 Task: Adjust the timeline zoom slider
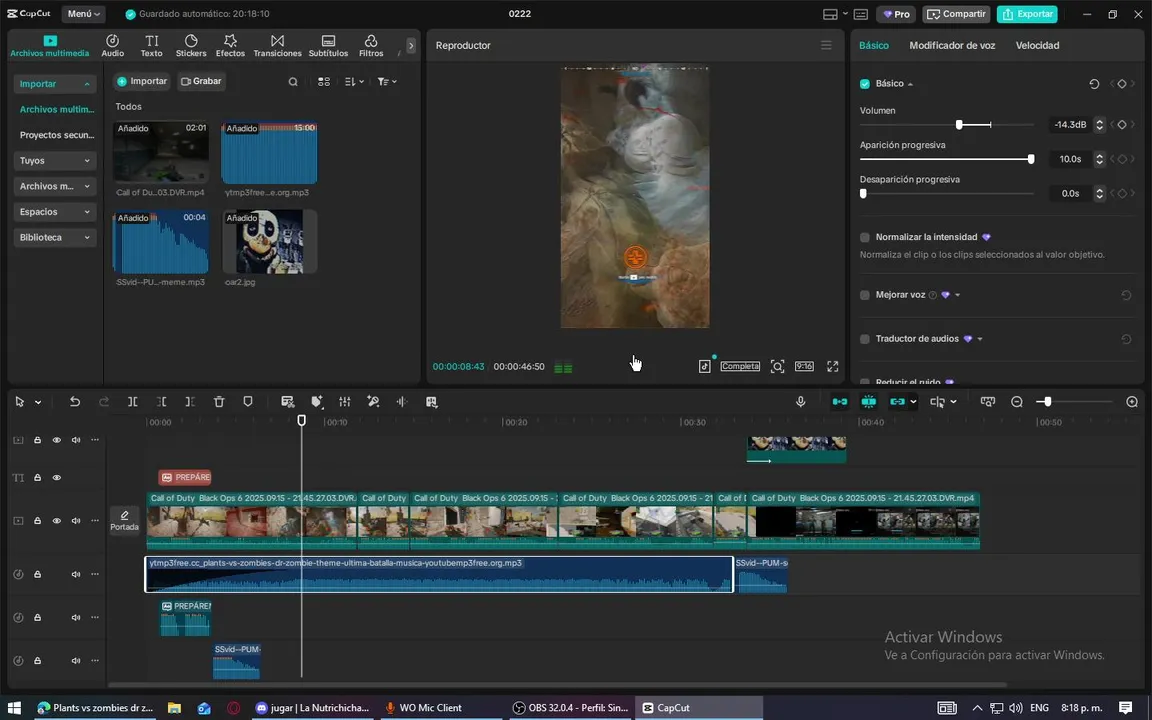[1048, 401]
